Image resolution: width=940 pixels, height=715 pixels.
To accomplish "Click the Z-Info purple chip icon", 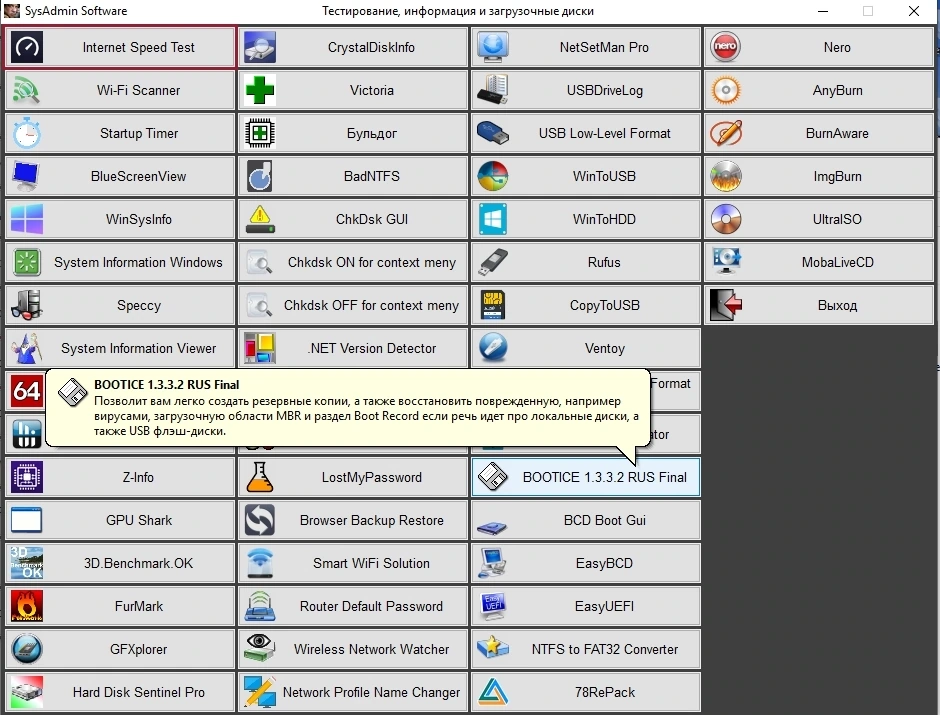I will pyautogui.click(x=27, y=477).
